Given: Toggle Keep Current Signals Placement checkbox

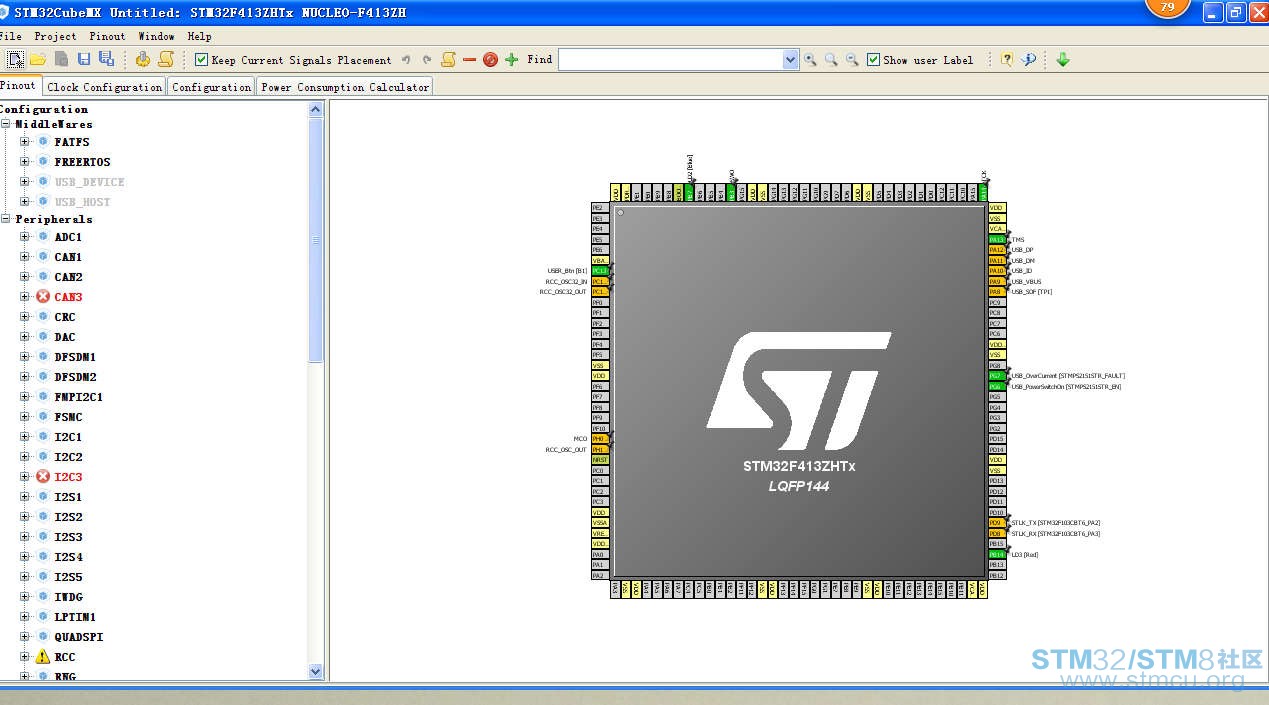Looking at the screenshot, I should click(201, 60).
